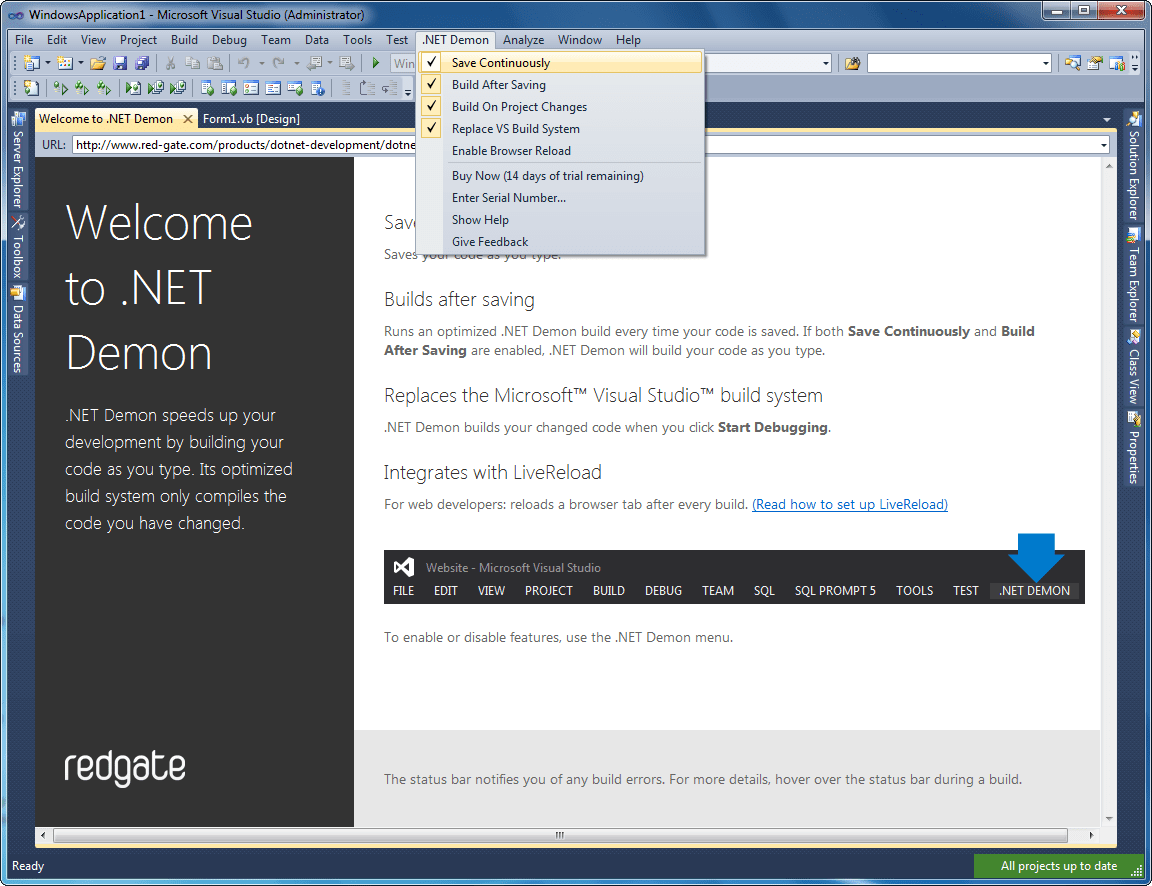Choose Show Help menu item
This screenshot has width=1152, height=886.
tap(560, 220)
